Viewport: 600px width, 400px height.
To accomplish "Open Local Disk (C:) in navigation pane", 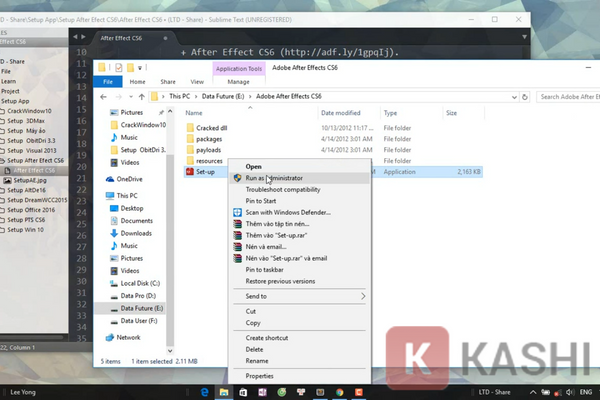I will (x=140, y=283).
